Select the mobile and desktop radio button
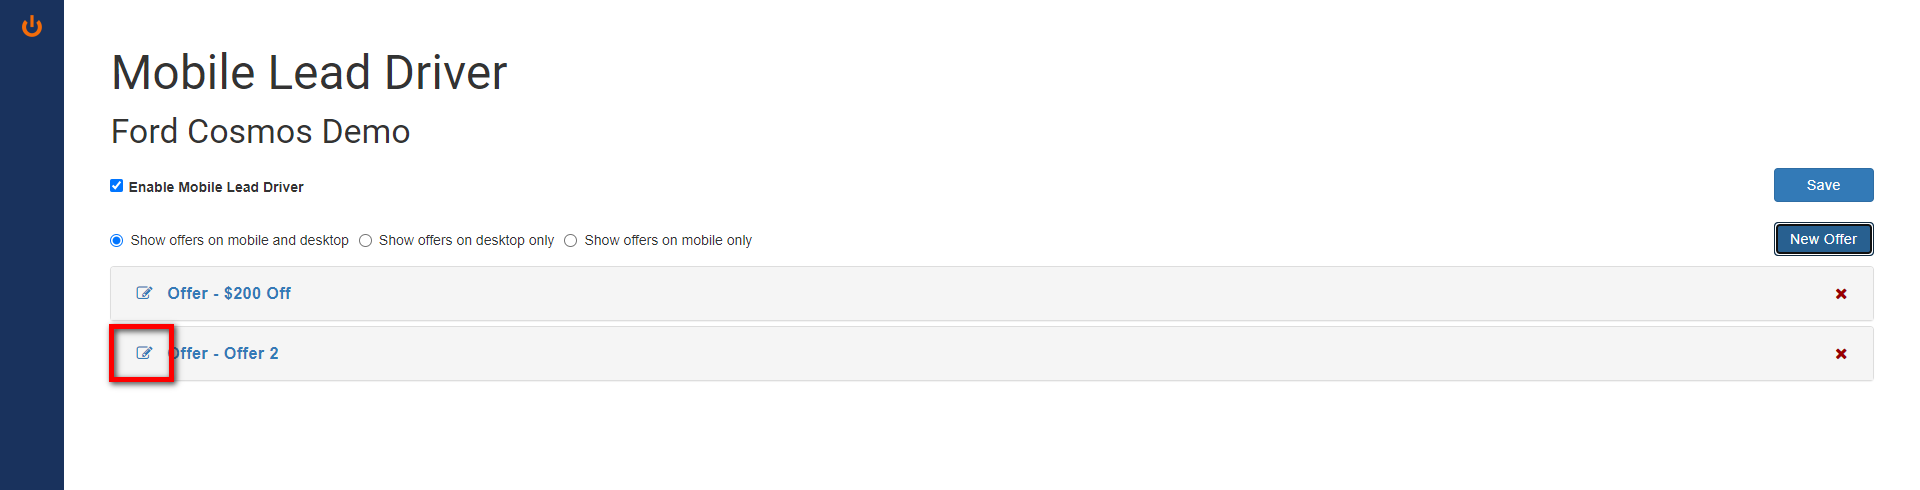This screenshot has width=1920, height=490. (117, 241)
